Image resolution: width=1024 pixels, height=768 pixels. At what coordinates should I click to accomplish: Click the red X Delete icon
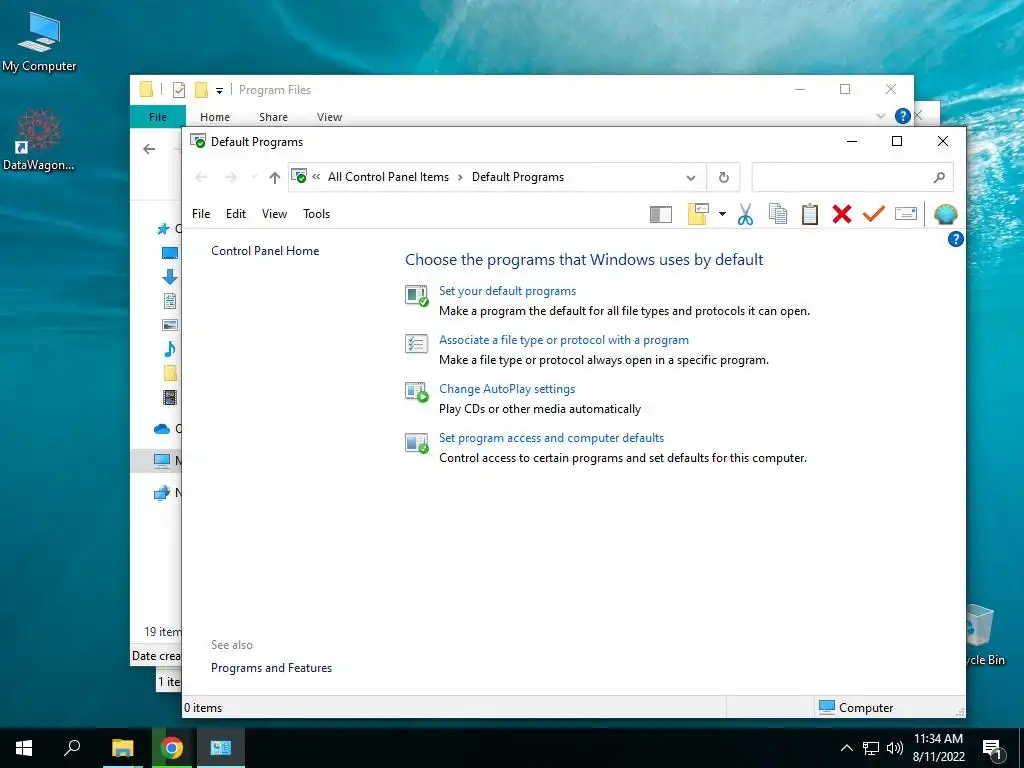pyautogui.click(x=842, y=214)
